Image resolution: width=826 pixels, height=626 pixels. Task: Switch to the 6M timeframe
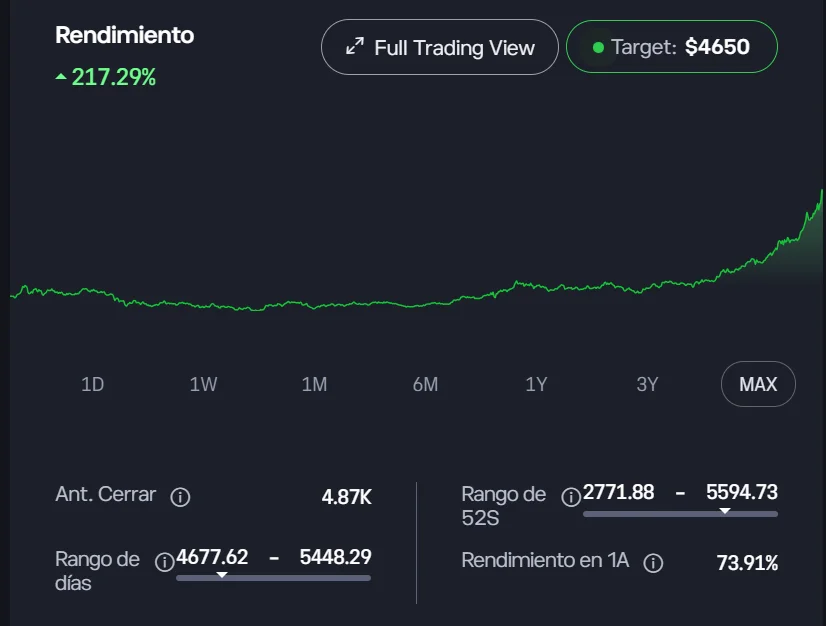[x=425, y=384]
